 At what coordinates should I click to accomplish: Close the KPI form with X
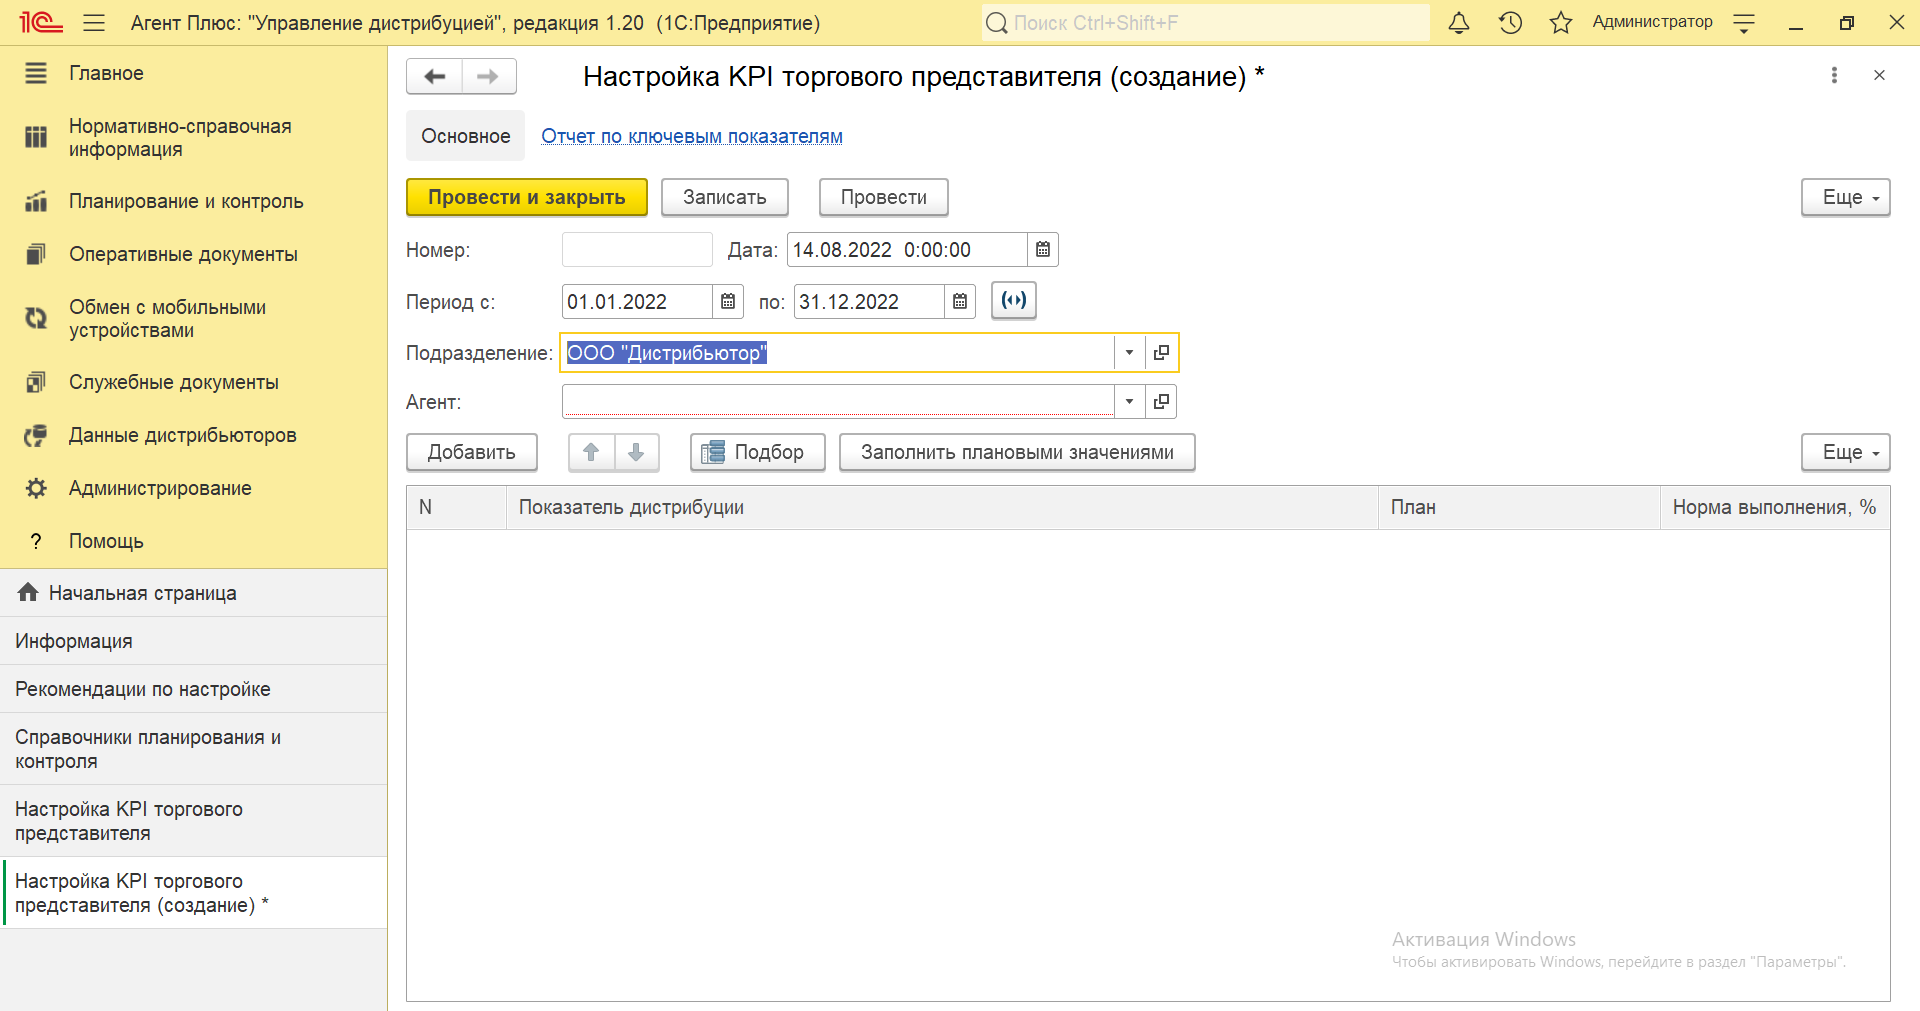coord(1879,75)
